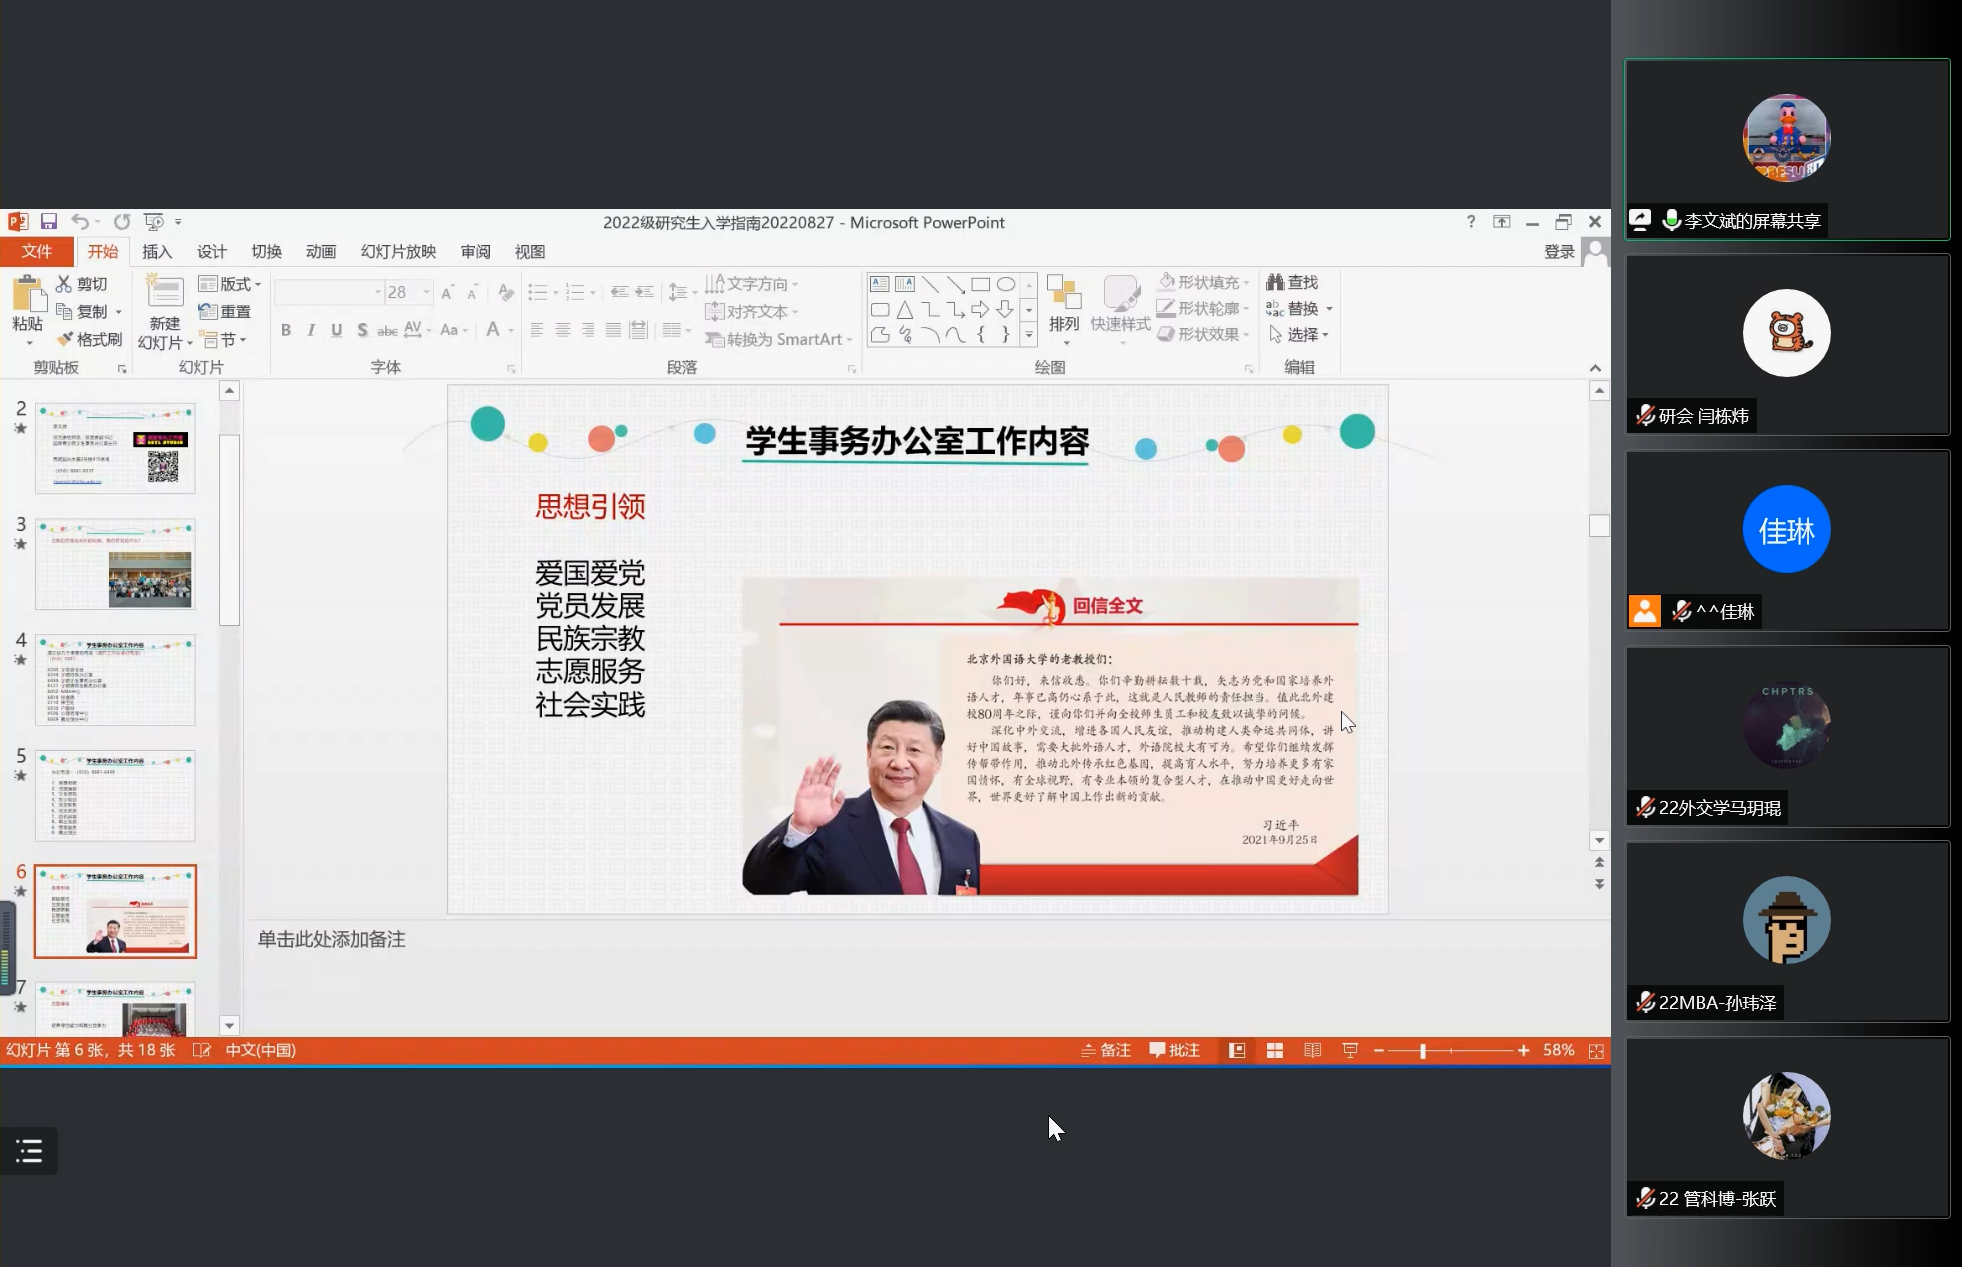Open the Insert tab (插入)
The image size is (1962, 1267).
click(x=157, y=252)
